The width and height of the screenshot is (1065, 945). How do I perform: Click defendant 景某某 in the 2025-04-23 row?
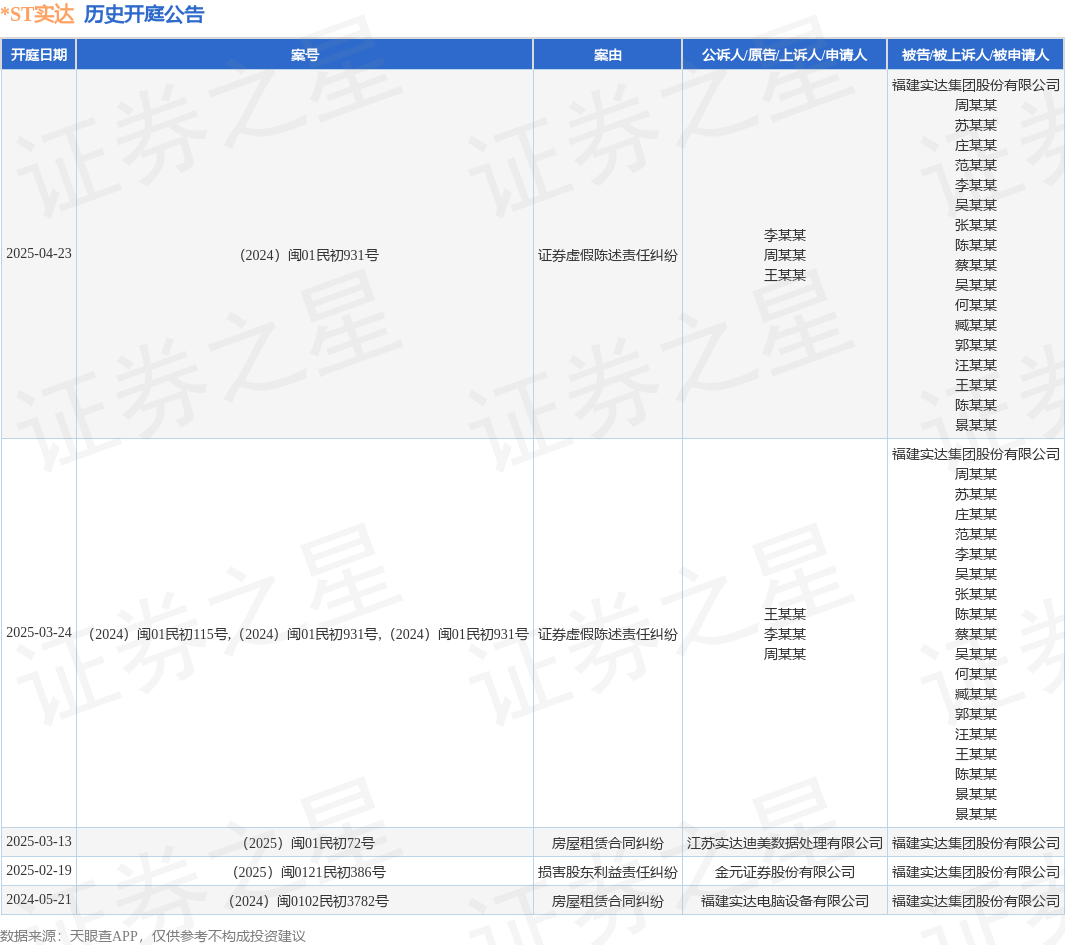point(975,425)
